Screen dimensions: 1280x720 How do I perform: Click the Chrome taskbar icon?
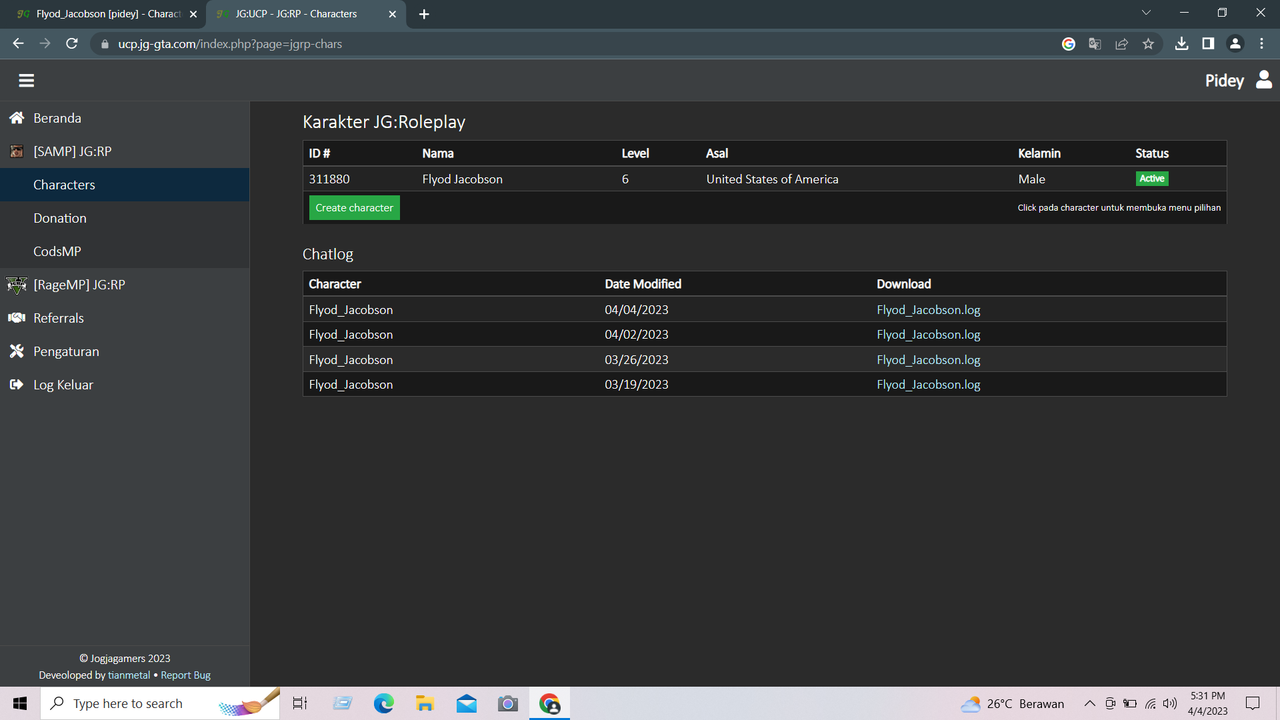click(550, 704)
